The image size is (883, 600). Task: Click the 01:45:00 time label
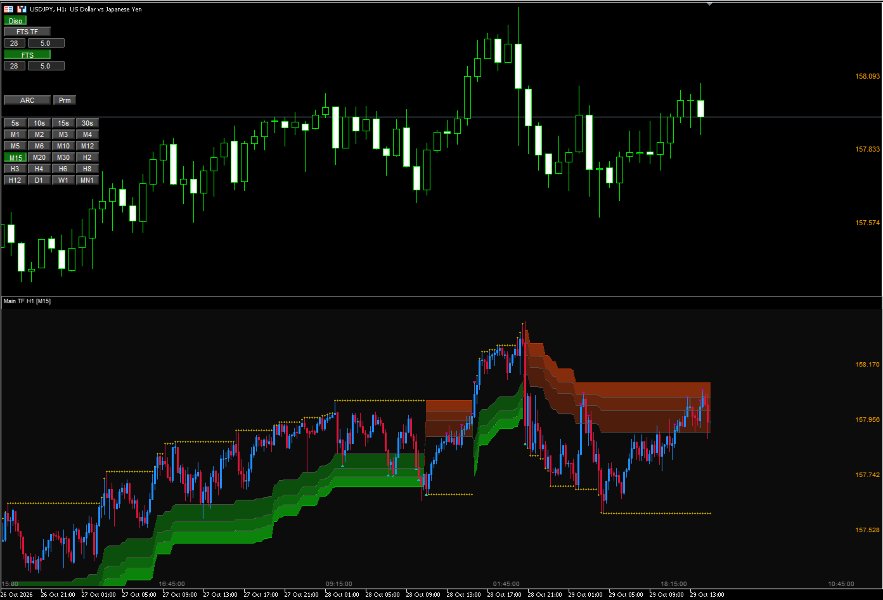(506, 584)
